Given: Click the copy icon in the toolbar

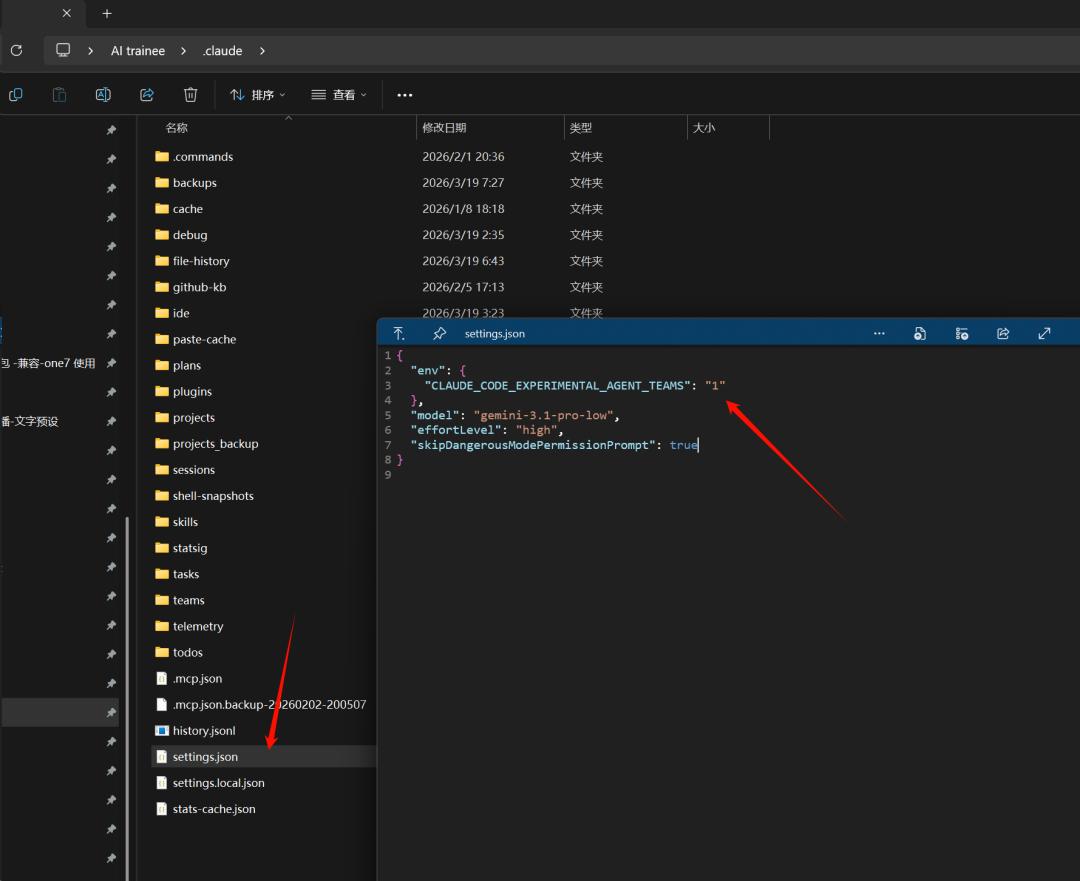Looking at the screenshot, I should pos(16,95).
